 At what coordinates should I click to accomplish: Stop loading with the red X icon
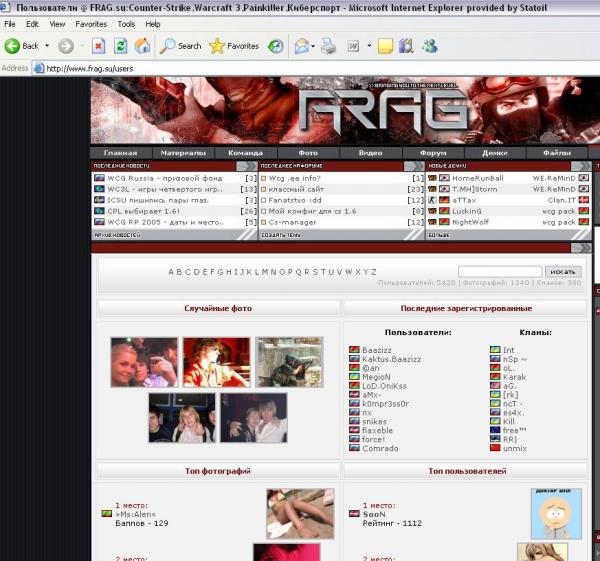point(98,46)
